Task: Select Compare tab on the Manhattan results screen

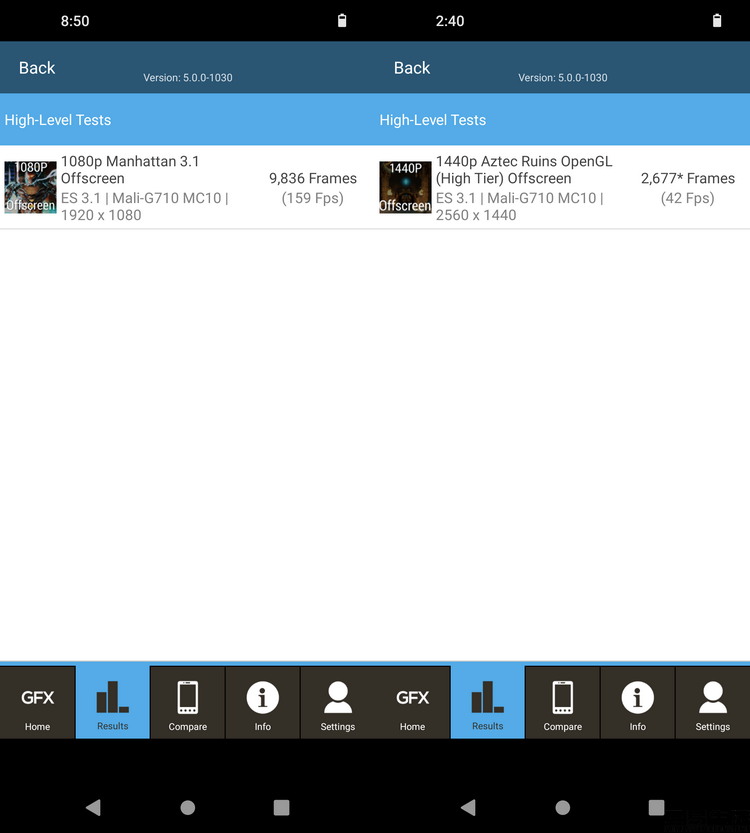Action: [x=188, y=703]
